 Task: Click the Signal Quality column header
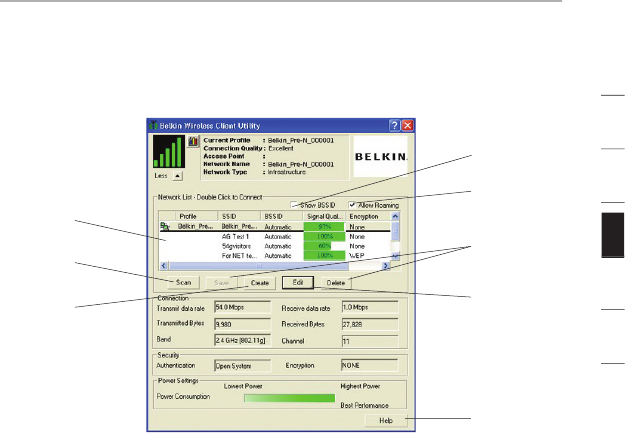(324, 216)
